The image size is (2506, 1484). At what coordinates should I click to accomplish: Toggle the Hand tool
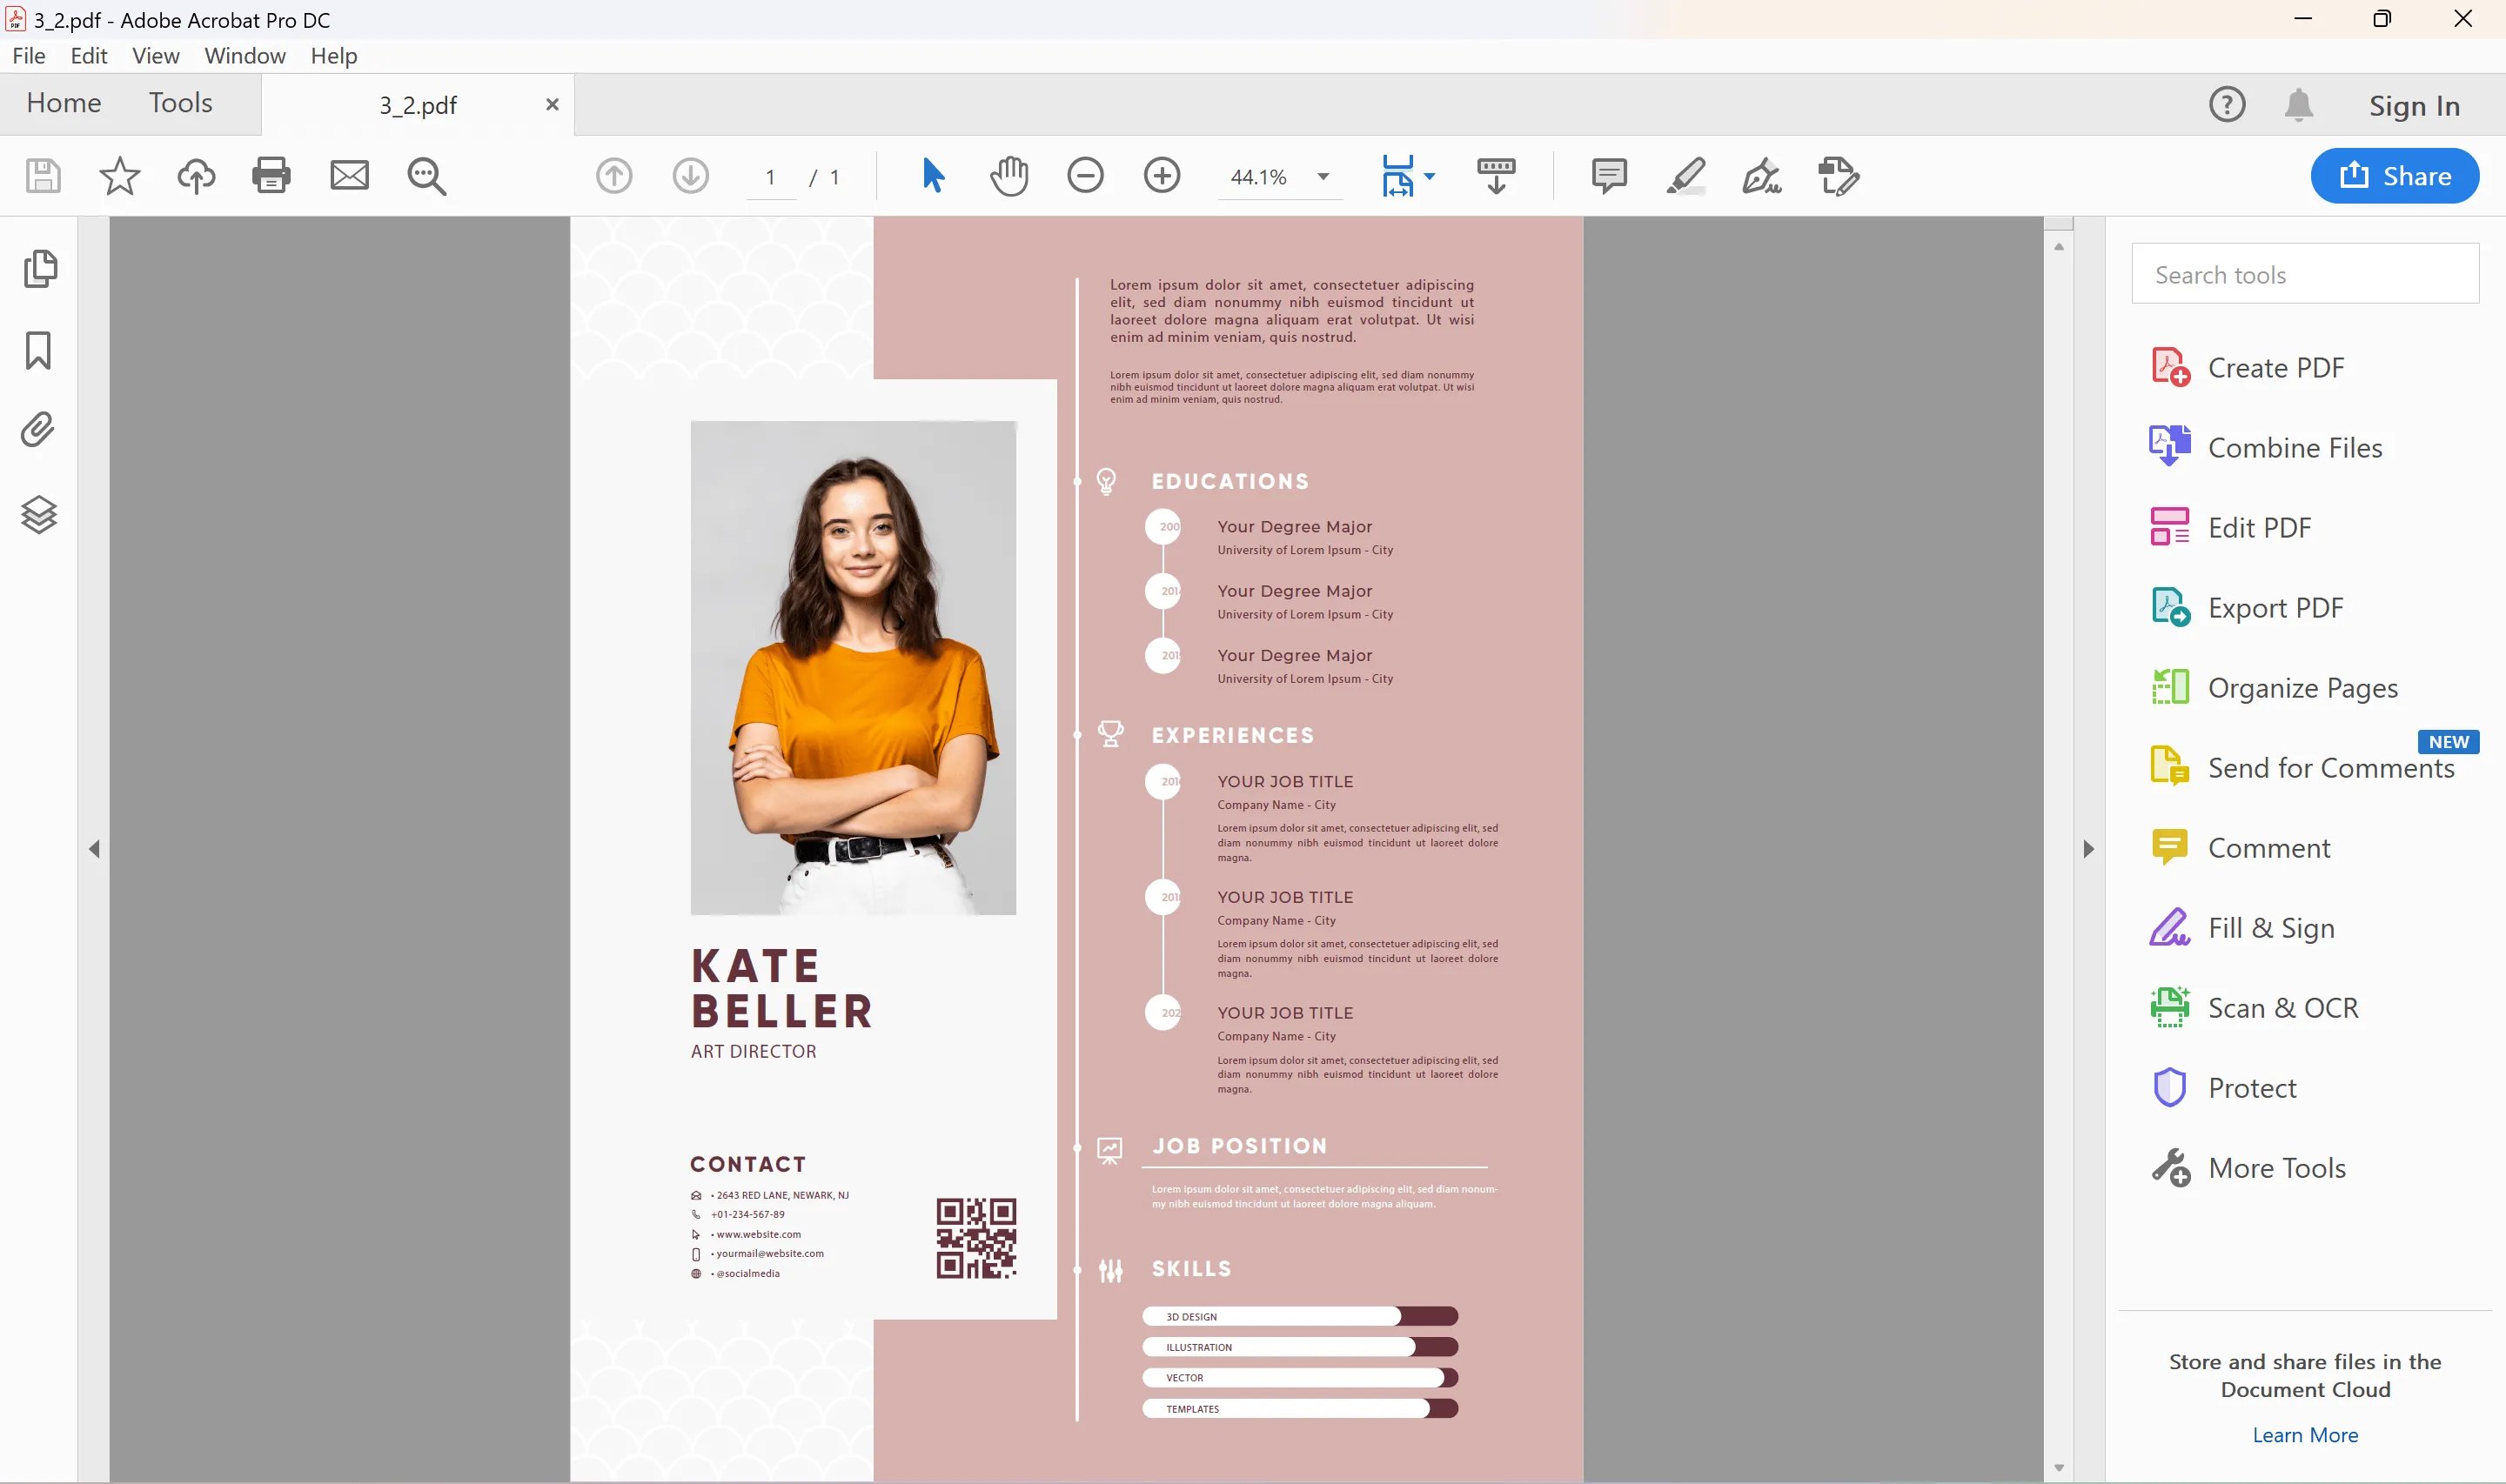pos(1009,175)
